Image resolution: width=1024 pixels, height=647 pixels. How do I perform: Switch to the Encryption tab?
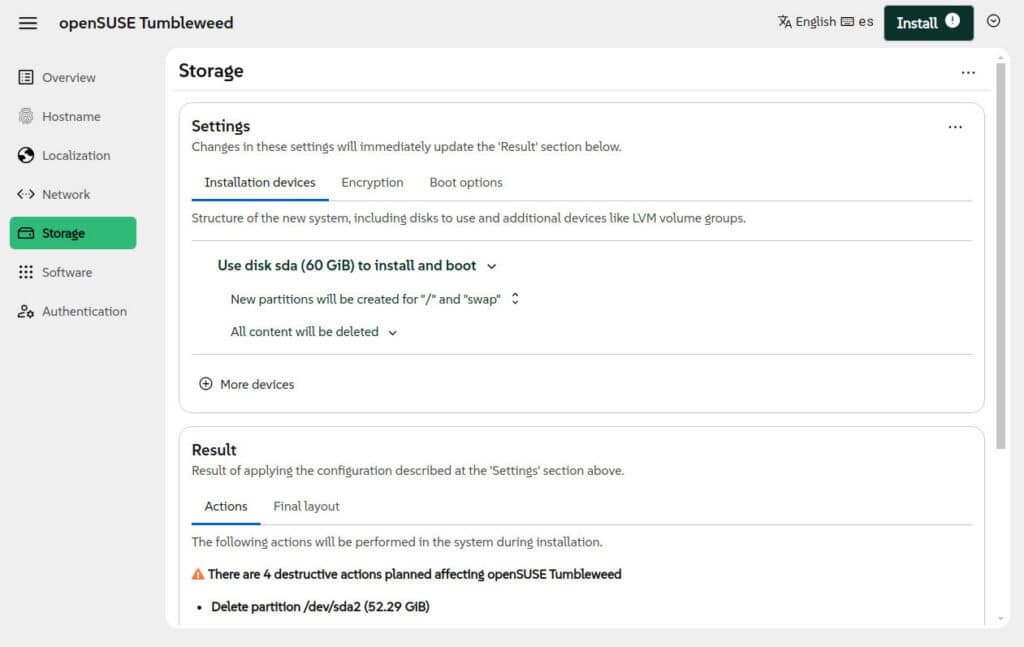372,183
